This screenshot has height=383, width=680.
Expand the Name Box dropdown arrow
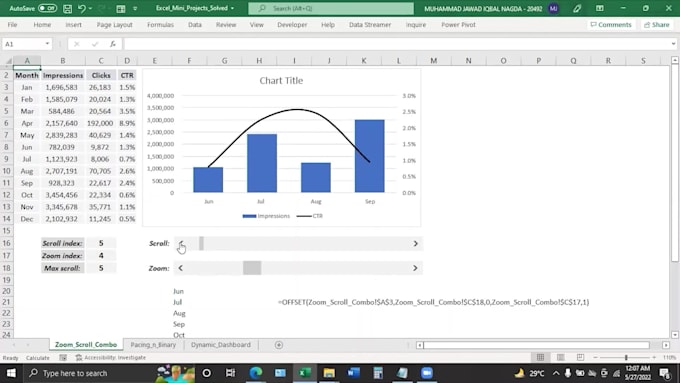click(x=47, y=44)
